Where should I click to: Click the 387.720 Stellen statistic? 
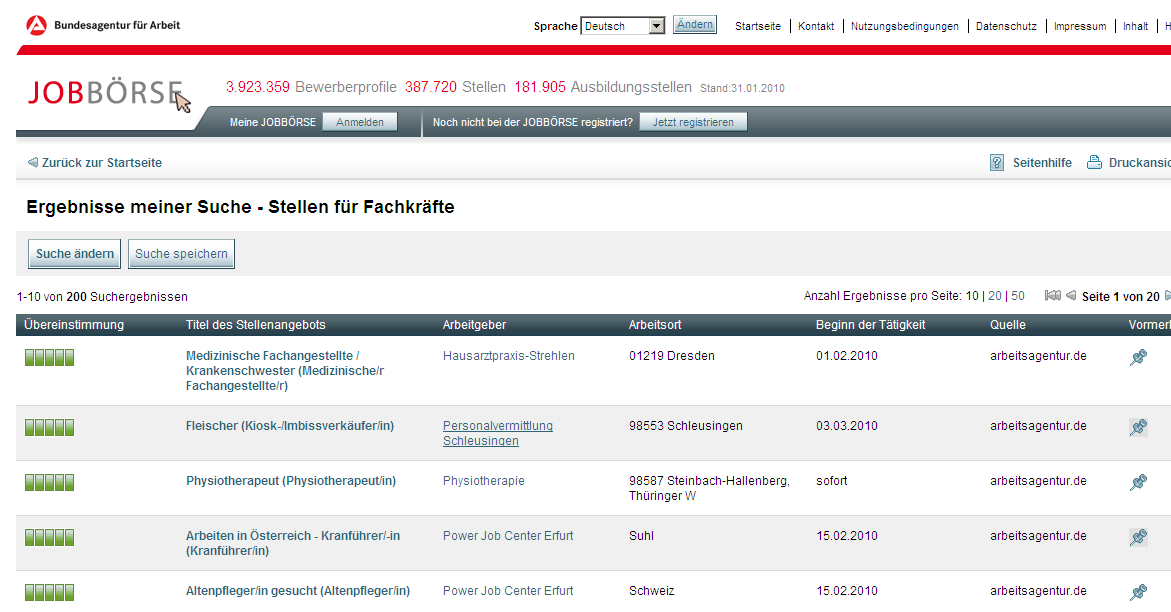456,87
